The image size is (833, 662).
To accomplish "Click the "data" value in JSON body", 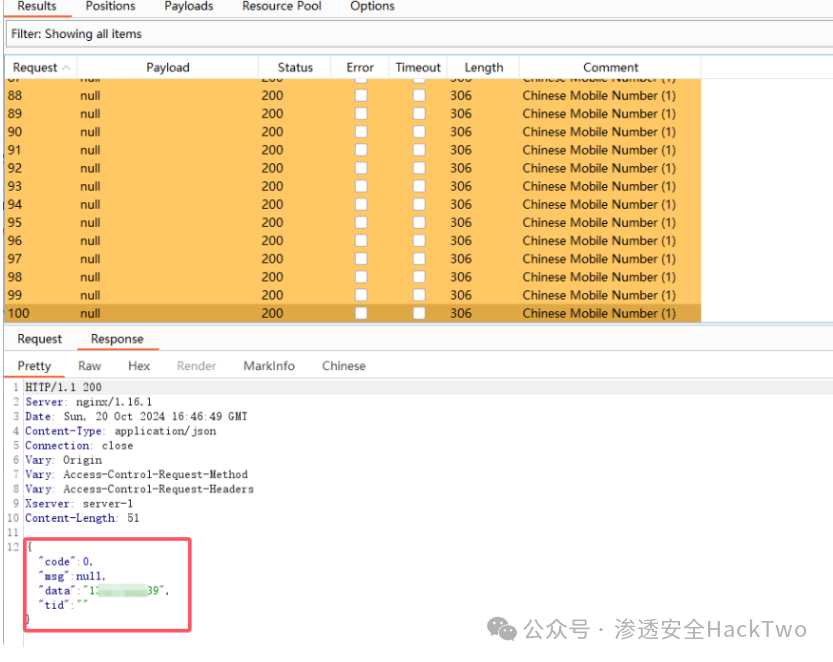I will point(126,590).
